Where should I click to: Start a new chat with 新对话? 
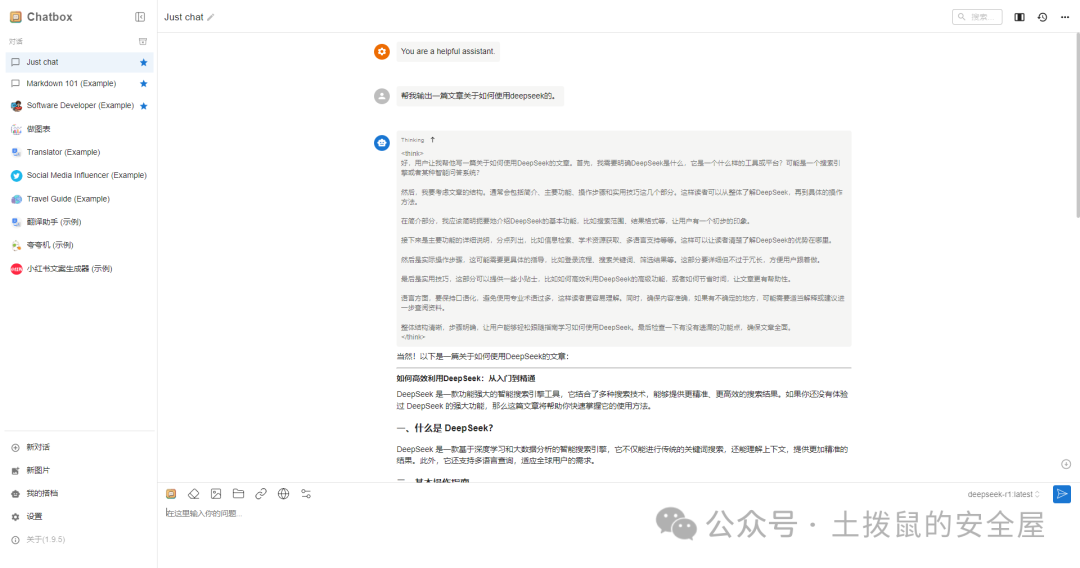coord(79,447)
